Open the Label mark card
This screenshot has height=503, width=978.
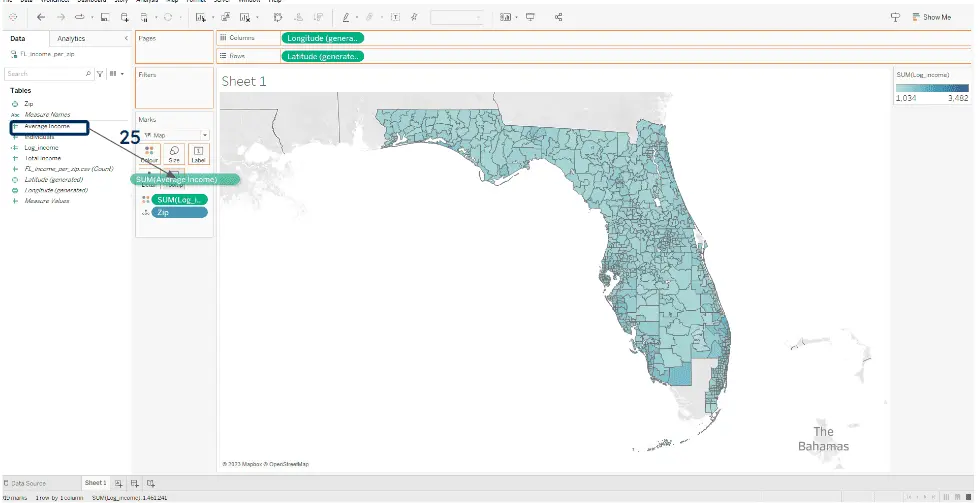198,153
